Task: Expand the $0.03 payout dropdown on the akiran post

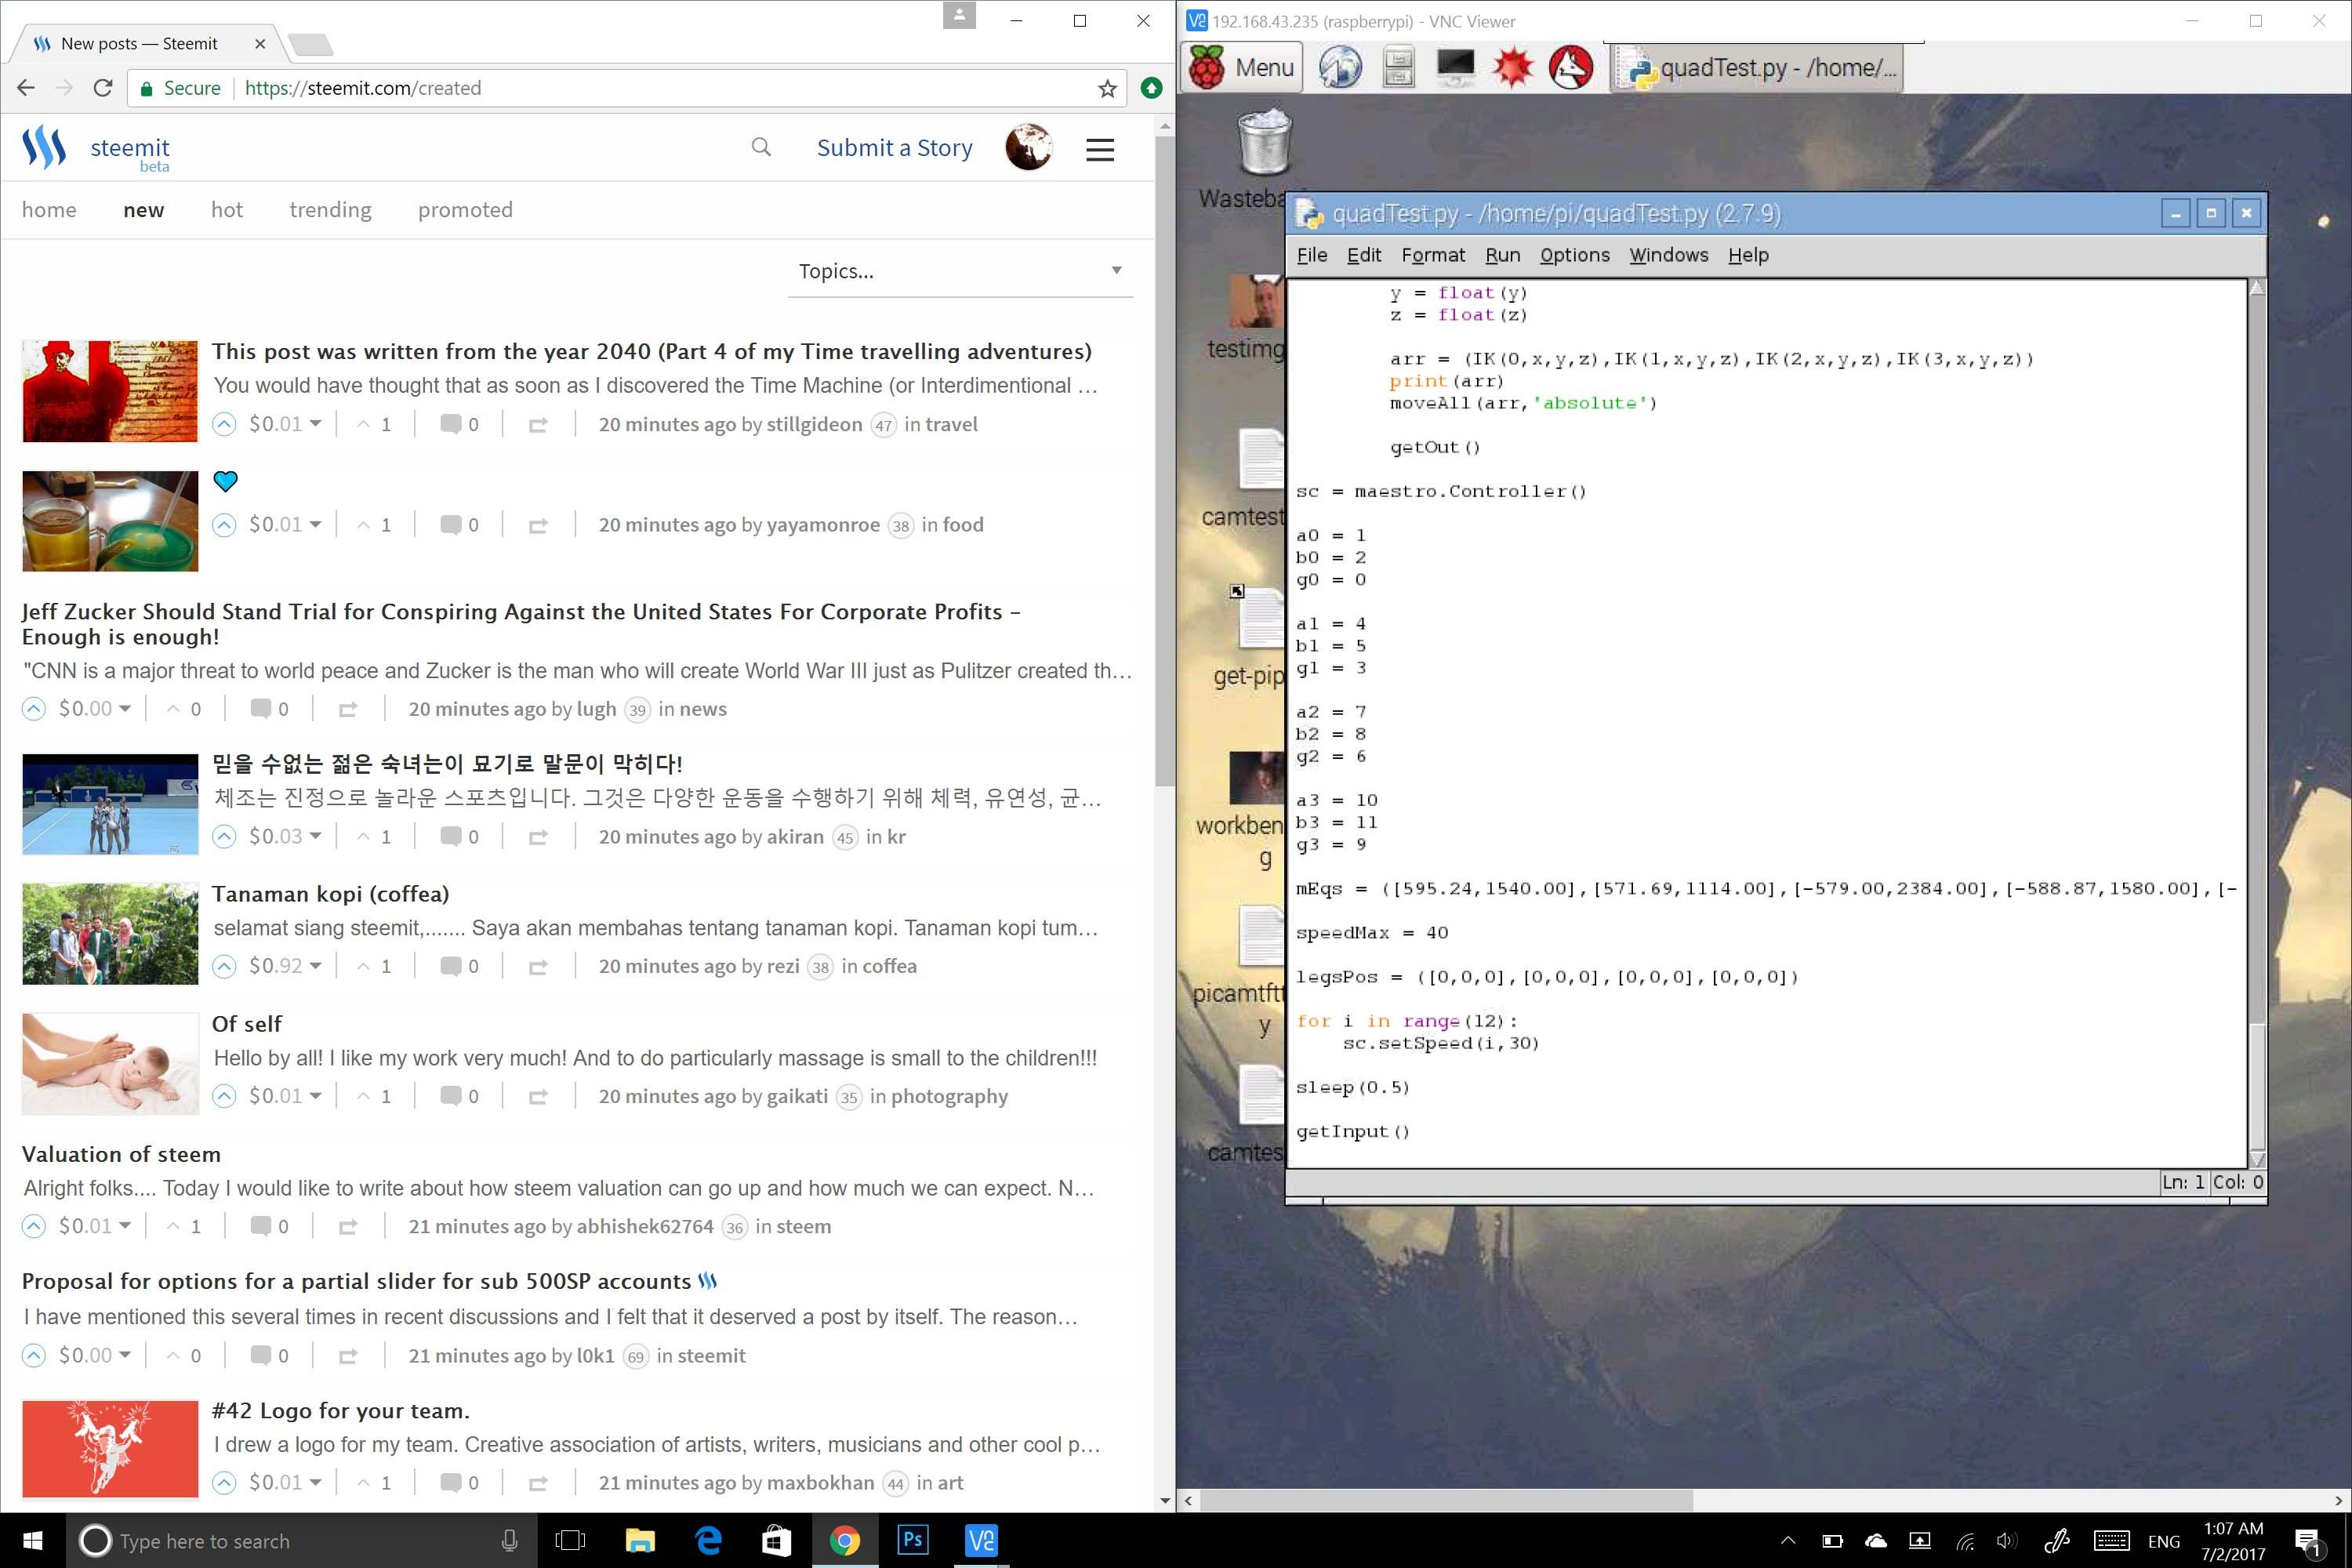Action: tap(316, 836)
